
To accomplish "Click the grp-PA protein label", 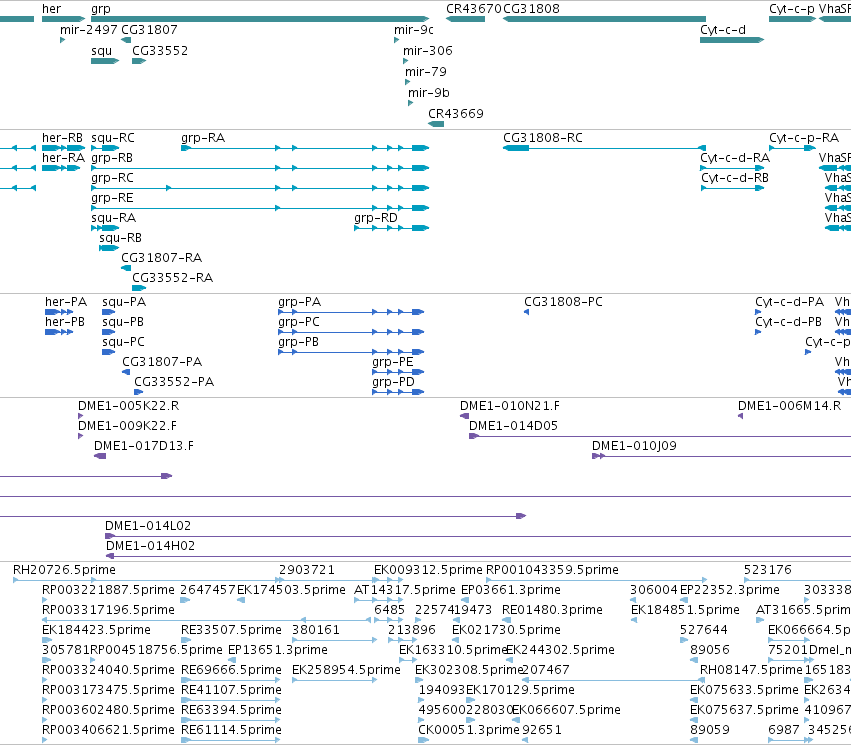I will pyautogui.click(x=300, y=302).
